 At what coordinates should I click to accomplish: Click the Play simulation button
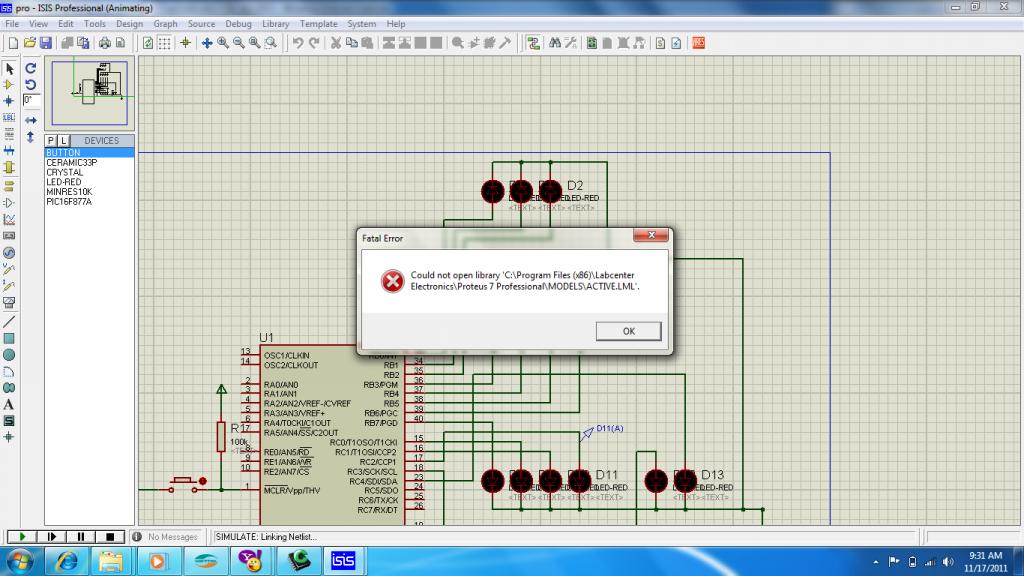tap(22, 537)
